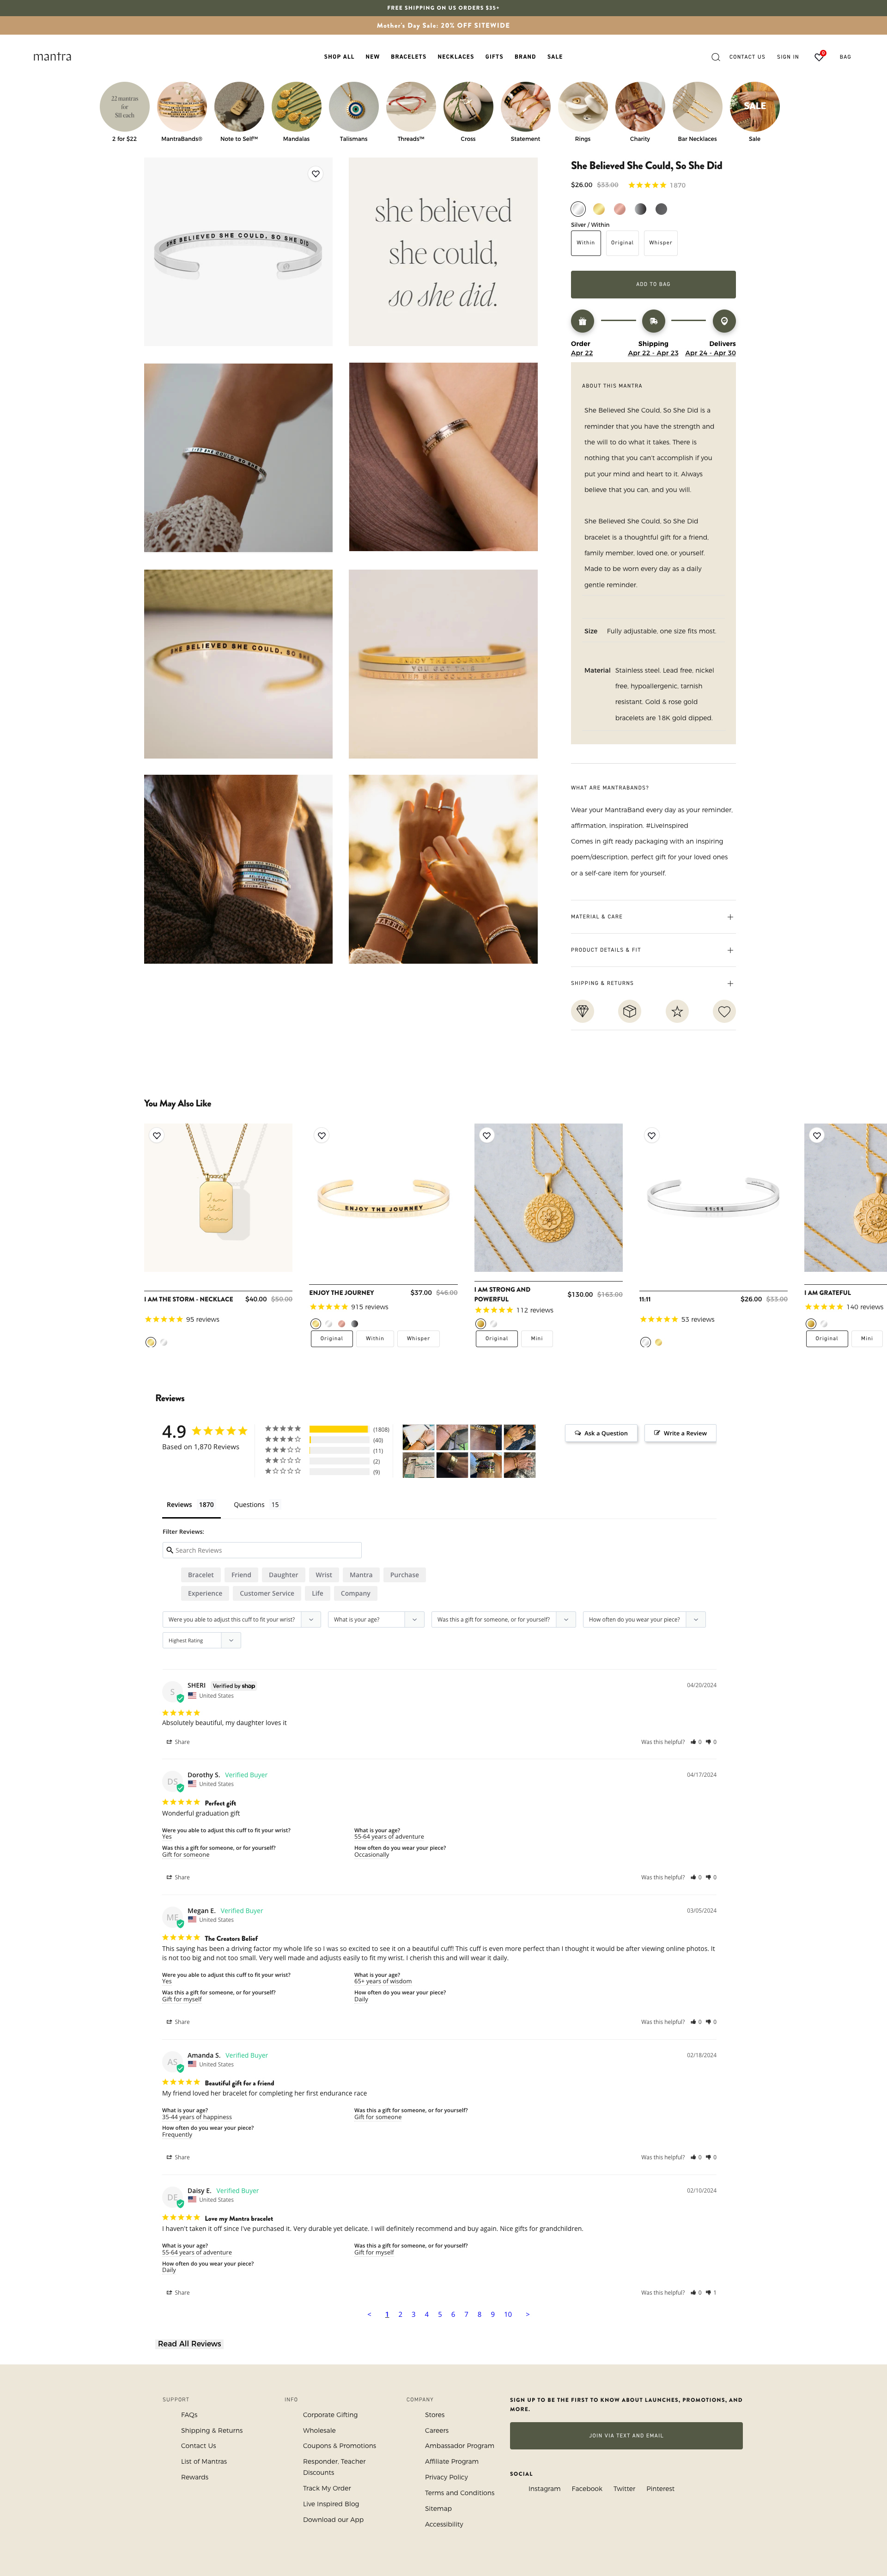The image size is (887, 2576).
Task: Select the Original engraving style option
Action: pyautogui.click(x=622, y=243)
